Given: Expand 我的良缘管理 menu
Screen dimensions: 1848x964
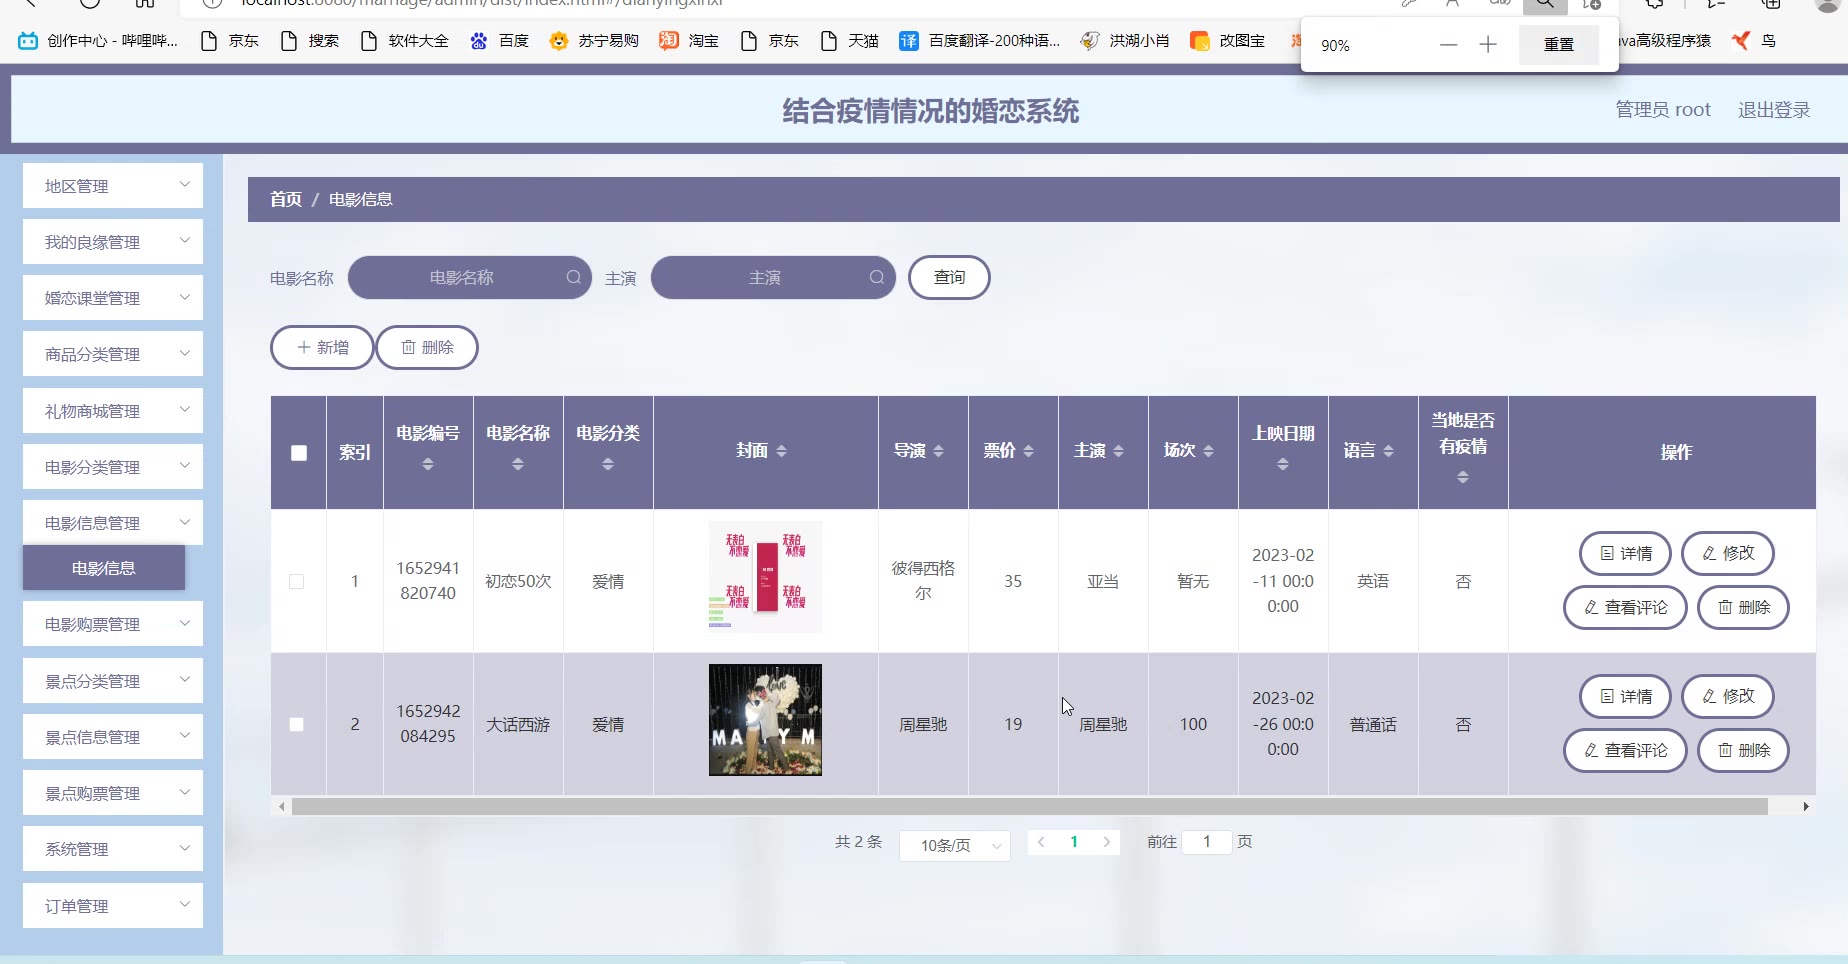Looking at the screenshot, I should tap(113, 242).
